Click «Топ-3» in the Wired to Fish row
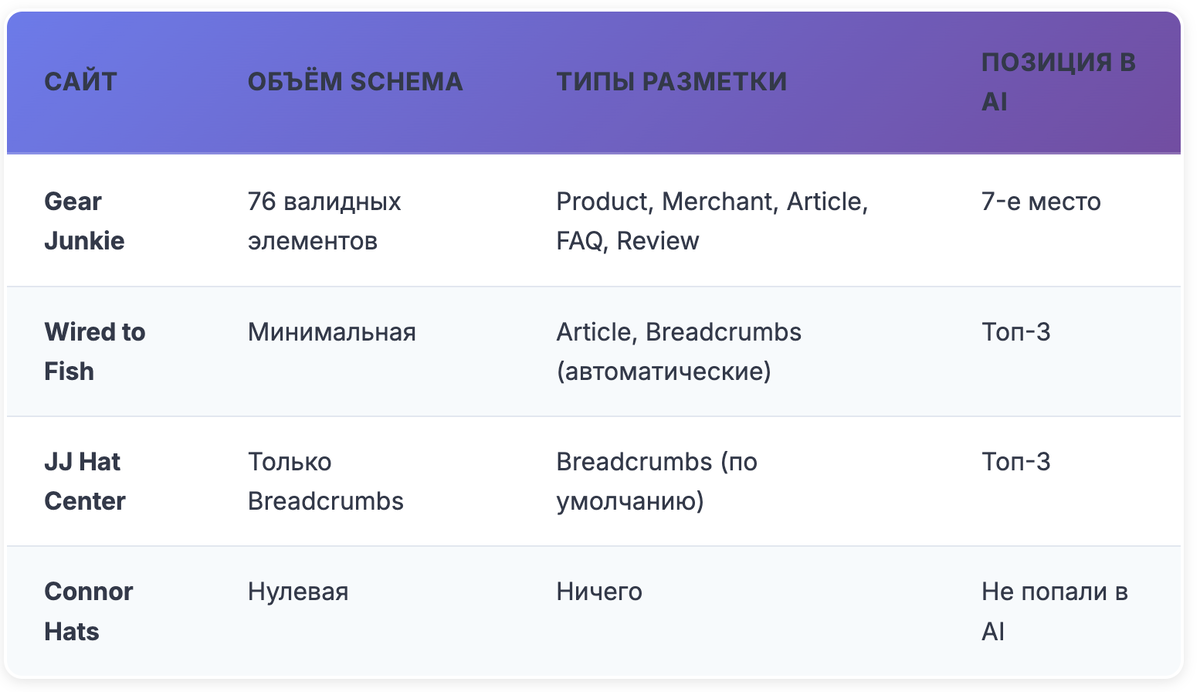This screenshot has width=1200, height=692. pos(1016,332)
